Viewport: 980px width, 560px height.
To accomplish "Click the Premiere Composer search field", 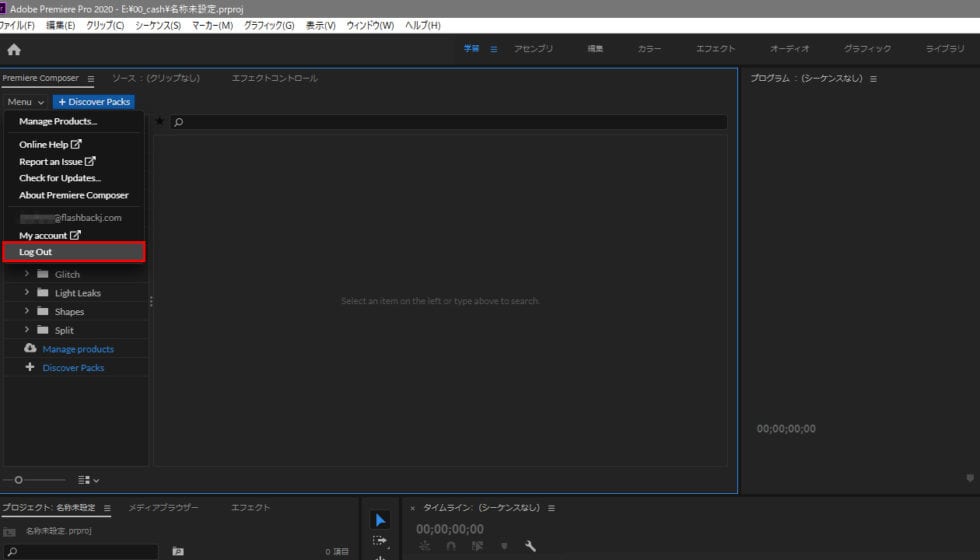I will [x=449, y=122].
